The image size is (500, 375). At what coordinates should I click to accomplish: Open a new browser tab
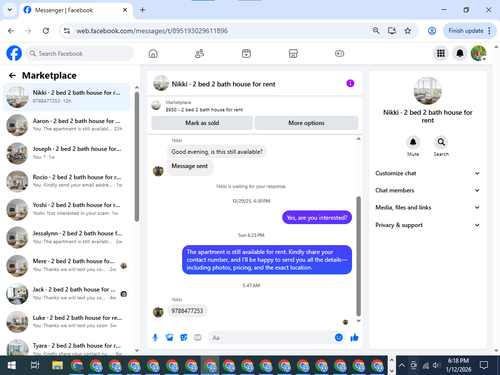142,10
